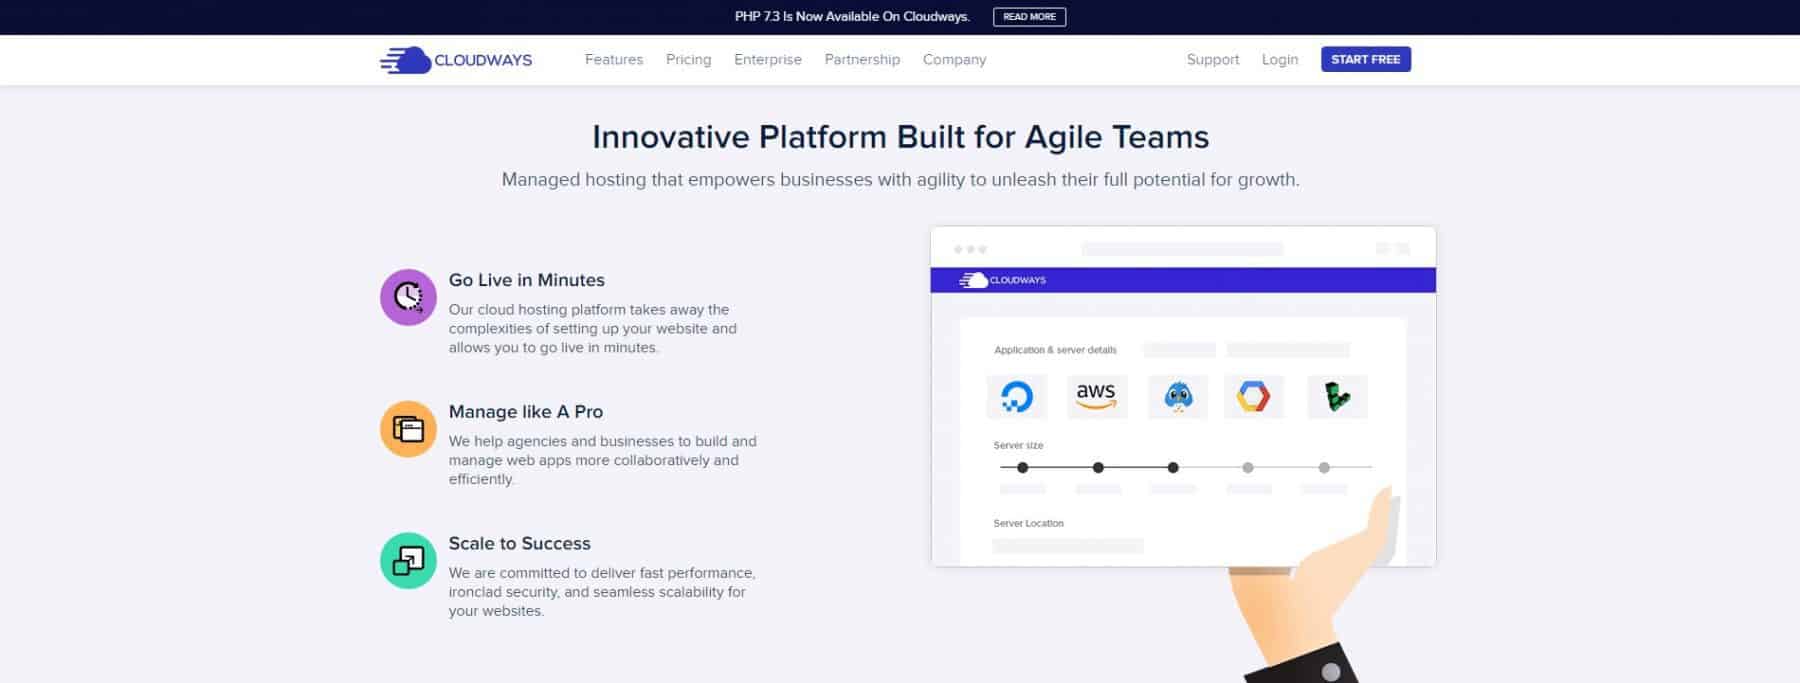1800x683 pixels.
Task: Click the first Server size slider dot
Action: tap(1022, 468)
